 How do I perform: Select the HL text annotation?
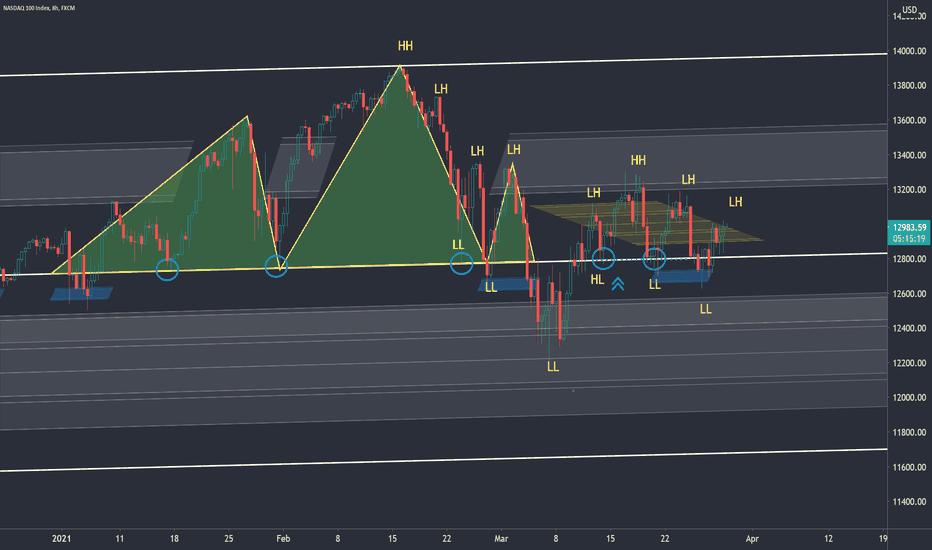pos(597,279)
